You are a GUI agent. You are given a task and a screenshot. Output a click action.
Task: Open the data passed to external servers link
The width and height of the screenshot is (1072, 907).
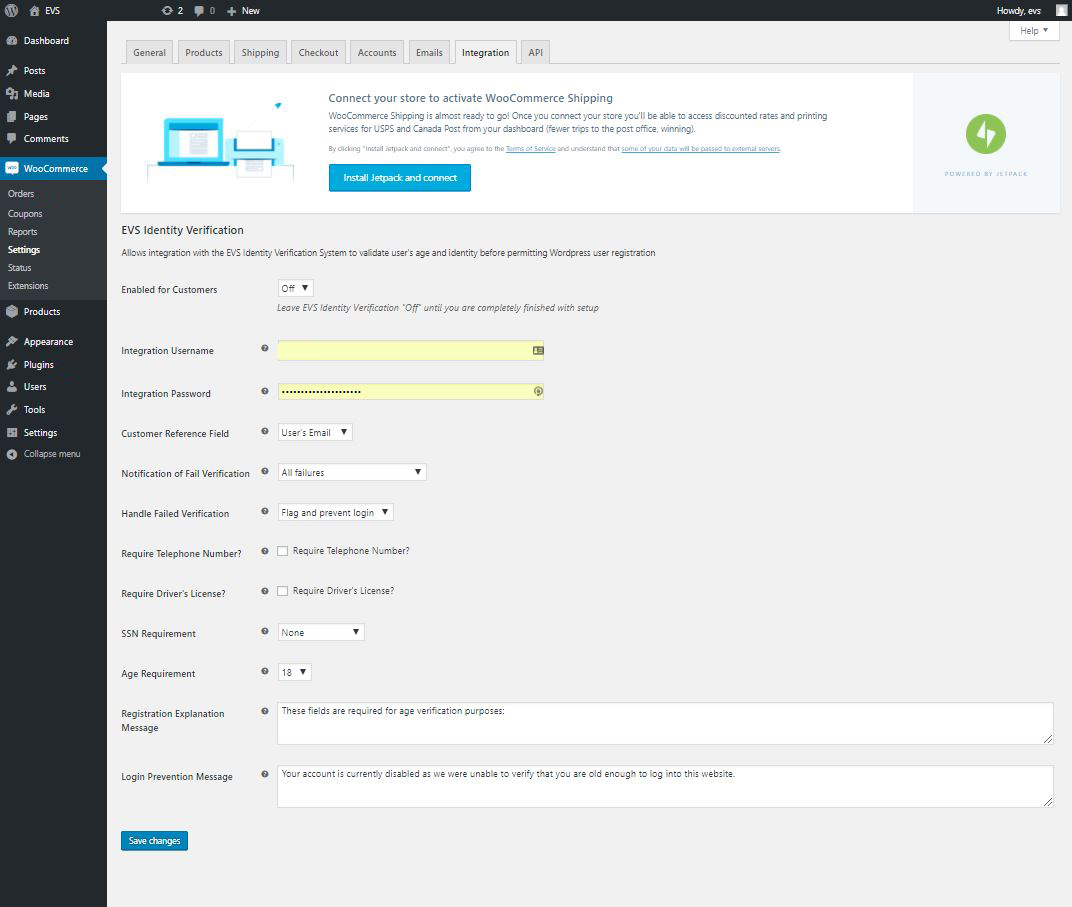tap(701, 148)
